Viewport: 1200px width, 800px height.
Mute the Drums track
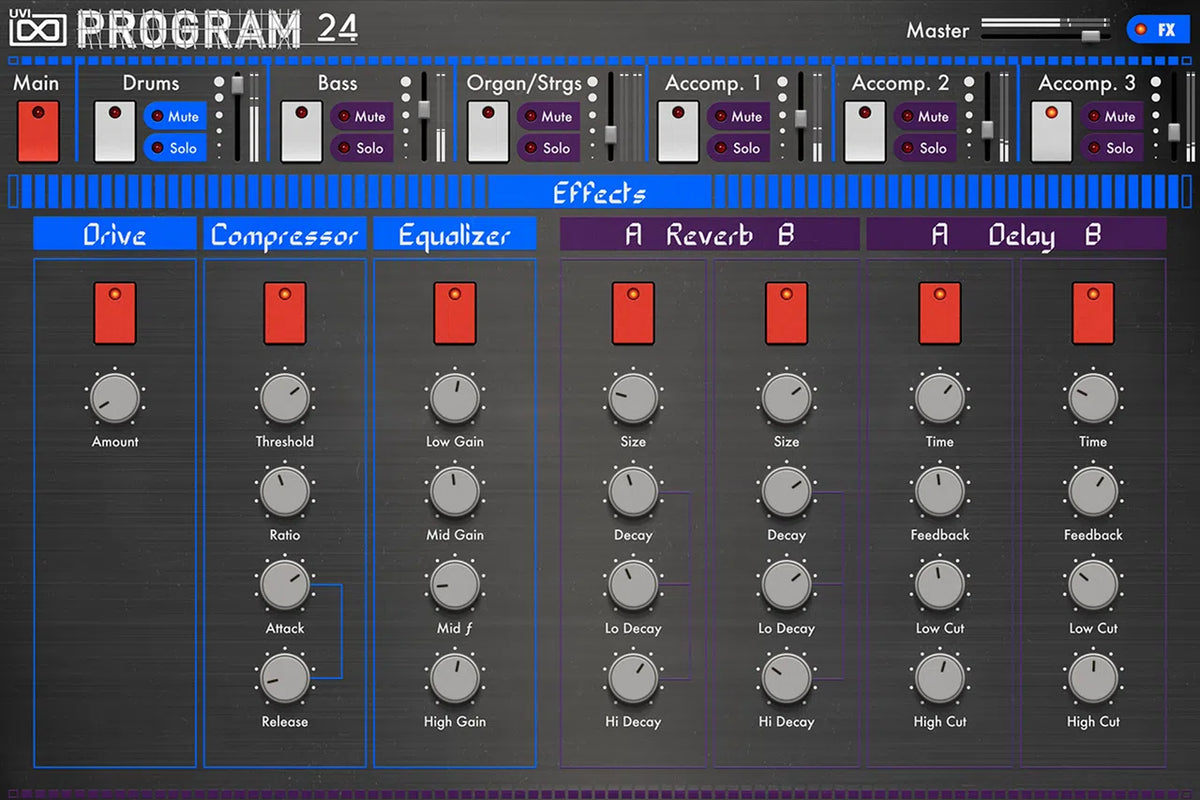[x=175, y=117]
